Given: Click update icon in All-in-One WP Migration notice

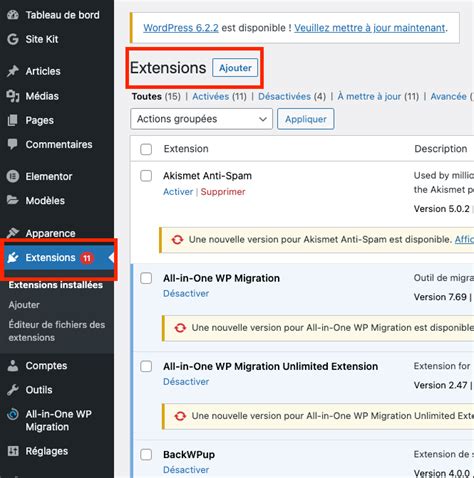Looking at the screenshot, I should tap(180, 328).
